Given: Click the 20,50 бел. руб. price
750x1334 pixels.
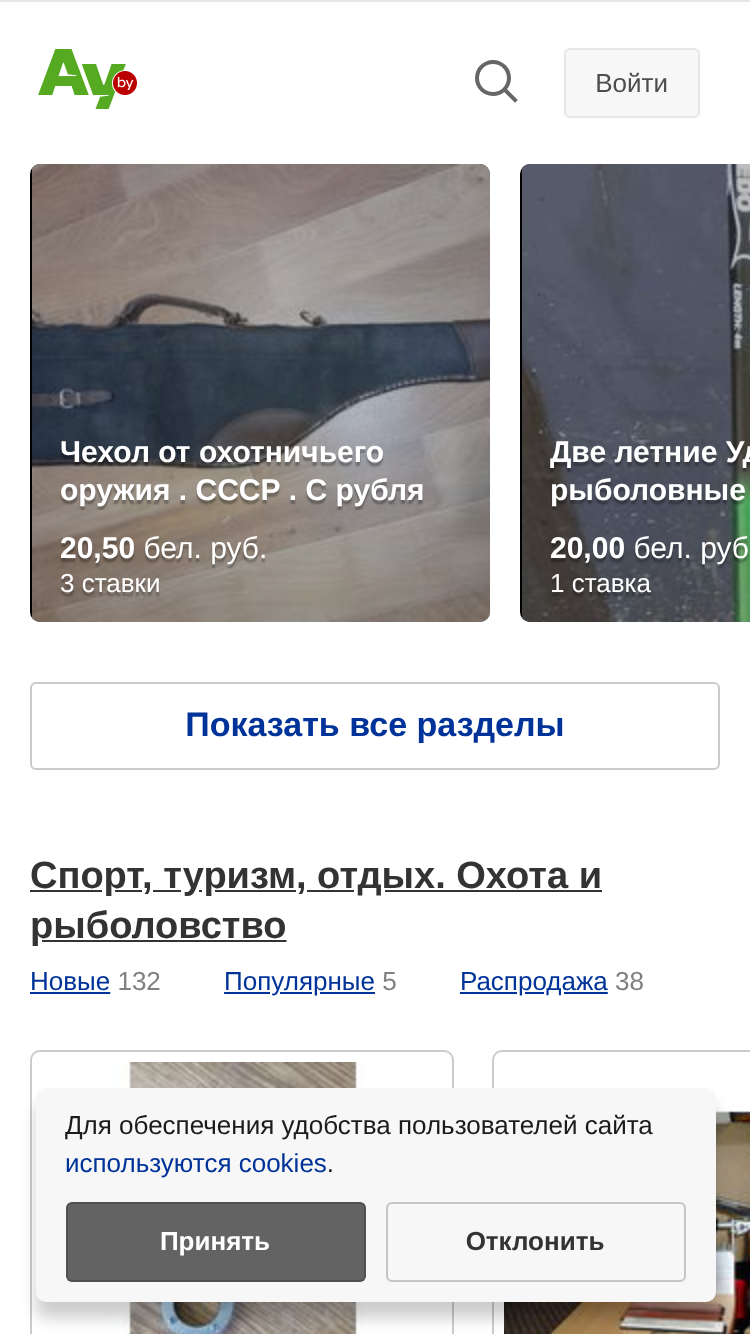Looking at the screenshot, I should coord(163,549).
